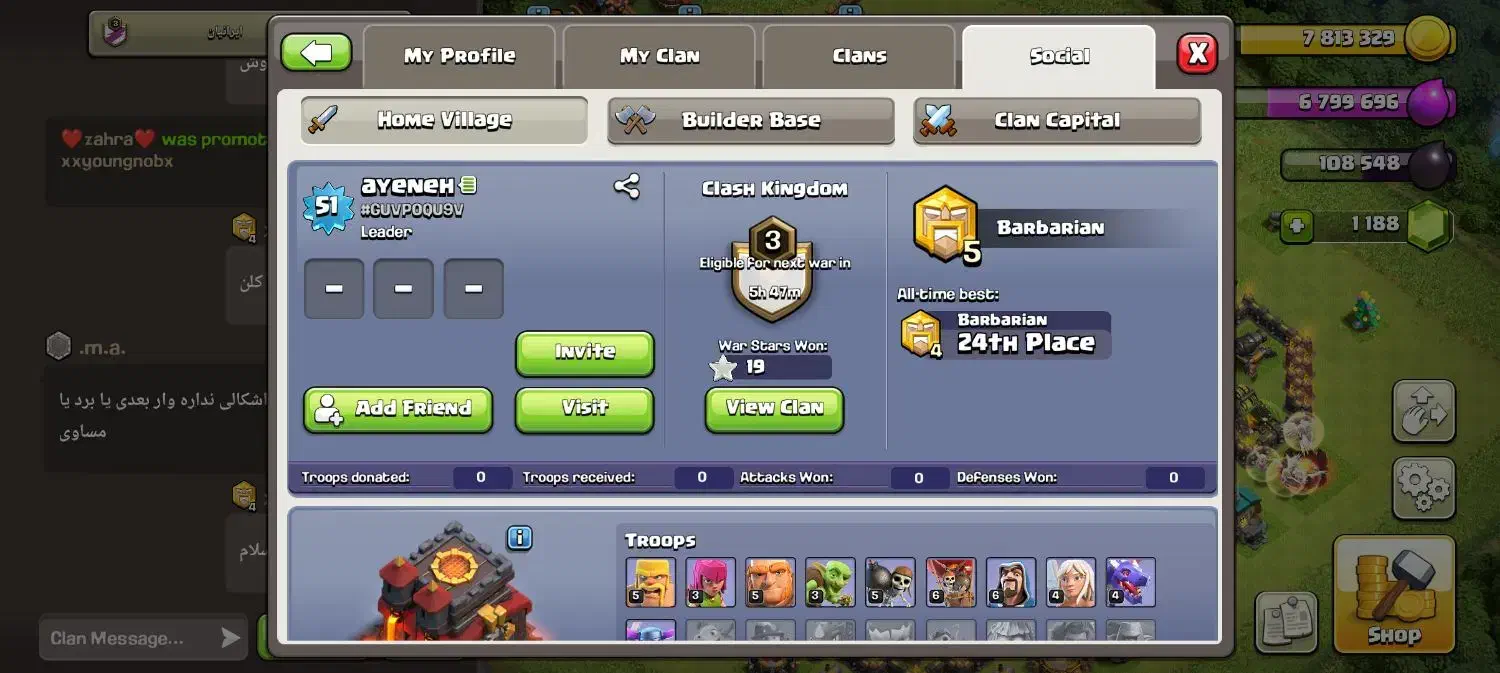Select the Archer troop icon
The width and height of the screenshot is (1500, 673).
click(710, 582)
